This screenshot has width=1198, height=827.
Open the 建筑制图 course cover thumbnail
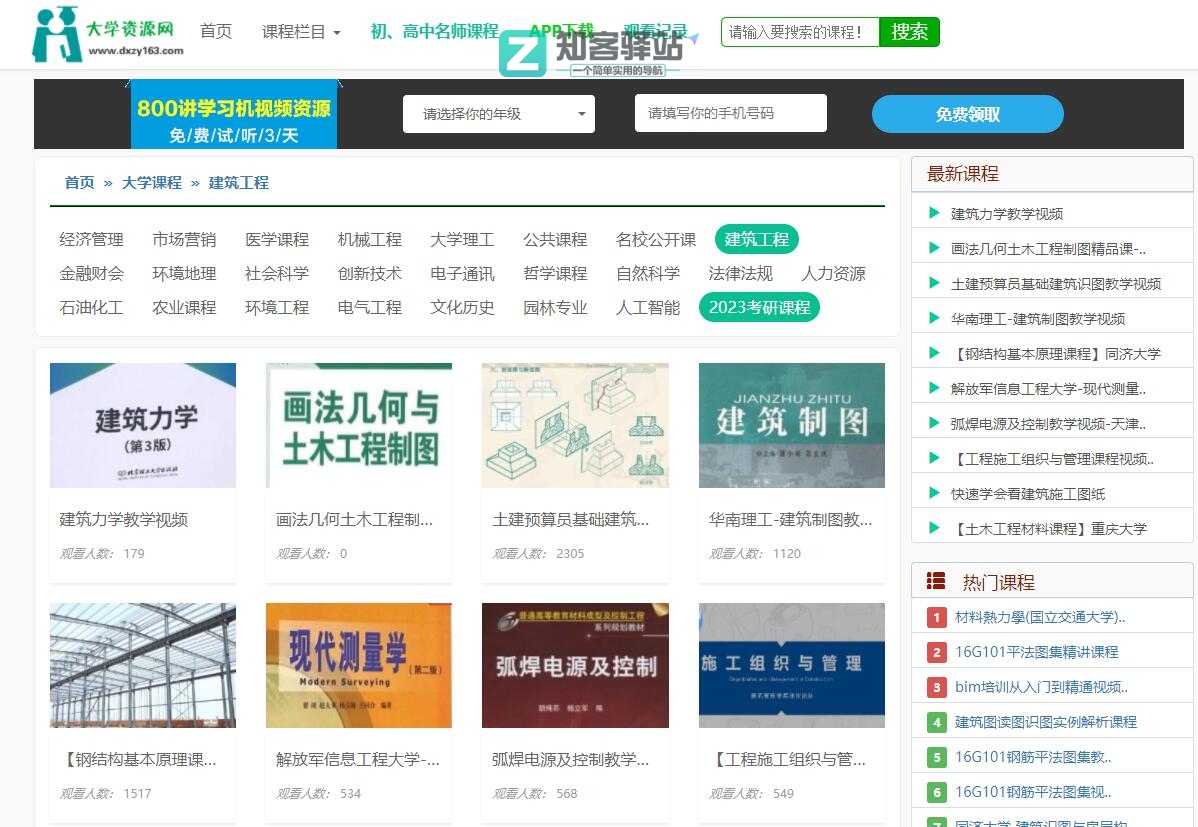(791, 425)
